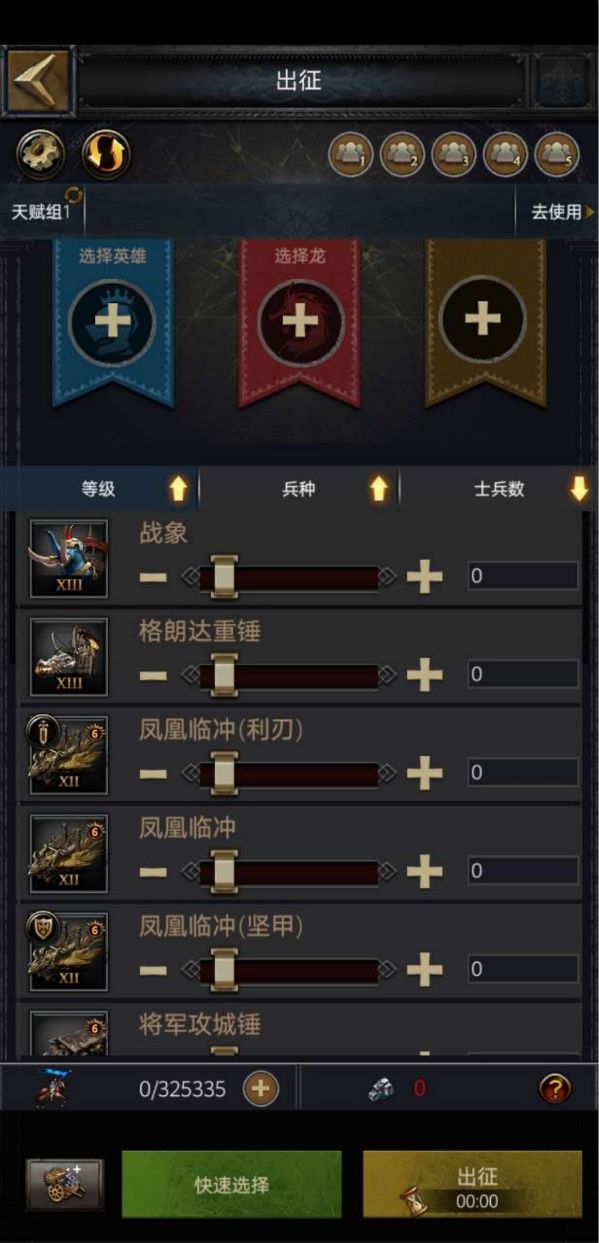Increase 战象 troop count with plus
Image resolution: width=599 pixels, height=1243 pixels.
[x=425, y=576]
